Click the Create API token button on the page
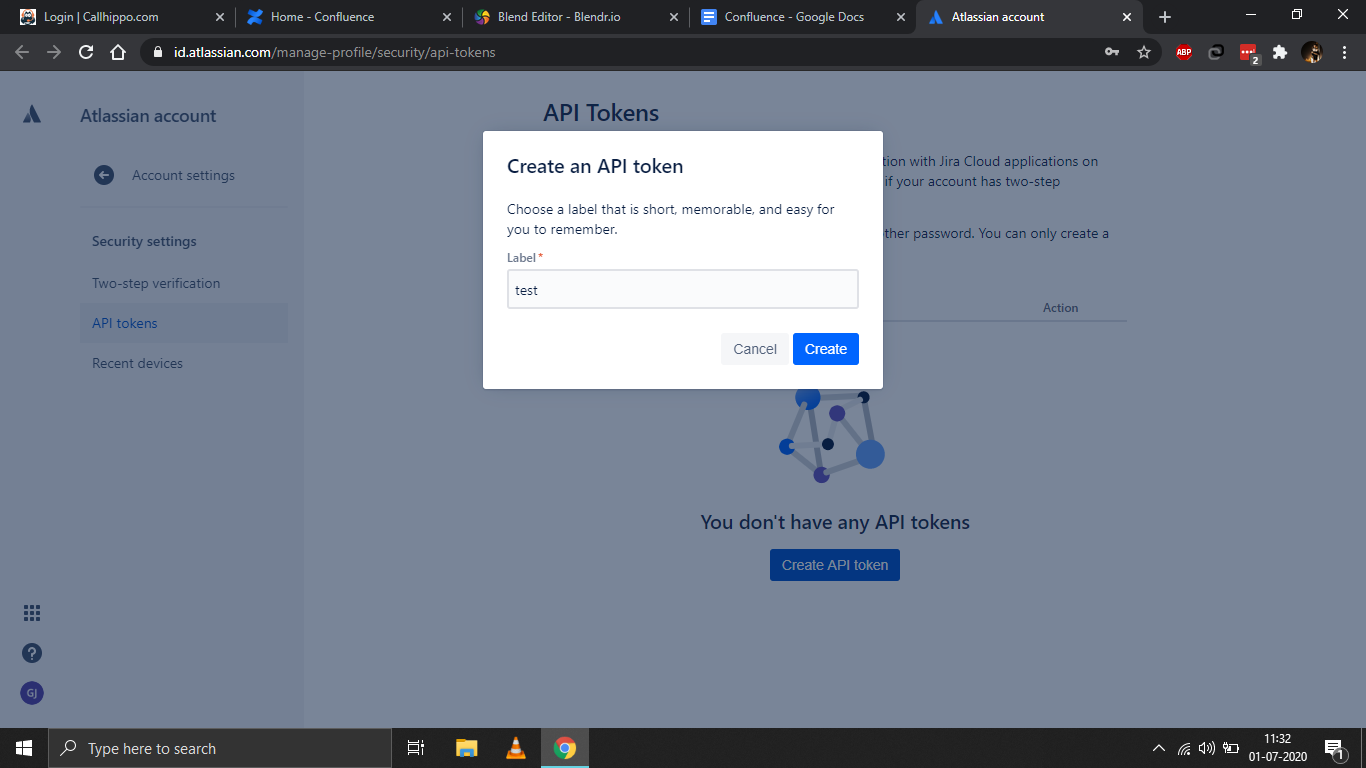The height and width of the screenshot is (768, 1366). (835, 565)
